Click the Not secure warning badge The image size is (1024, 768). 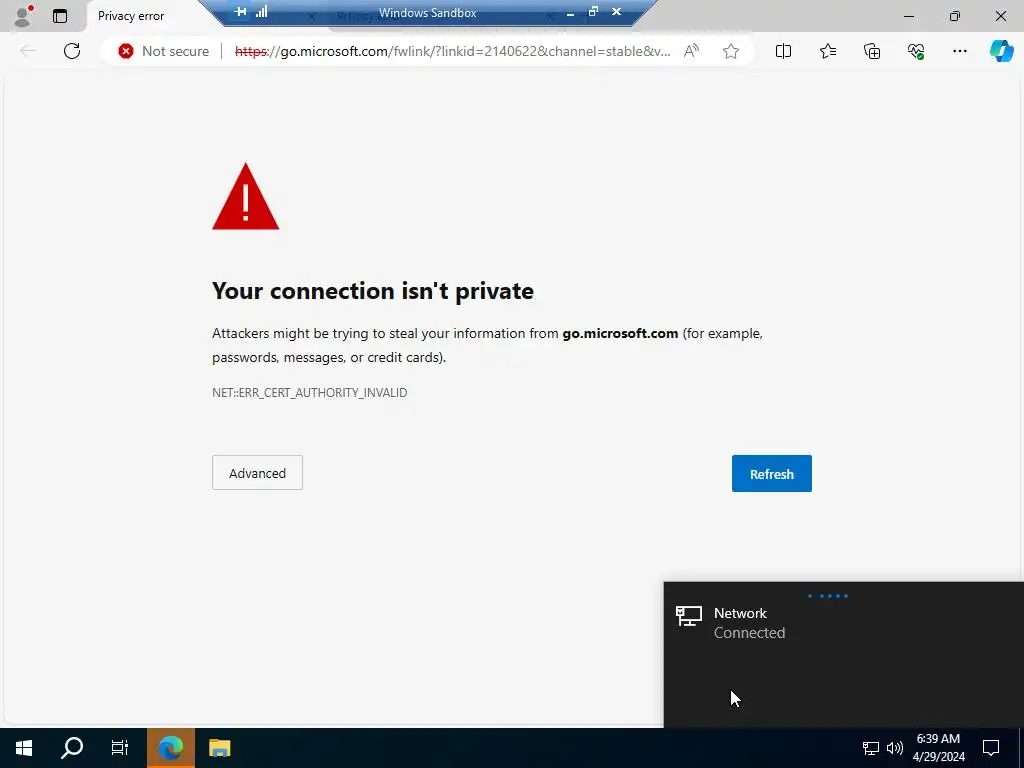(163, 51)
